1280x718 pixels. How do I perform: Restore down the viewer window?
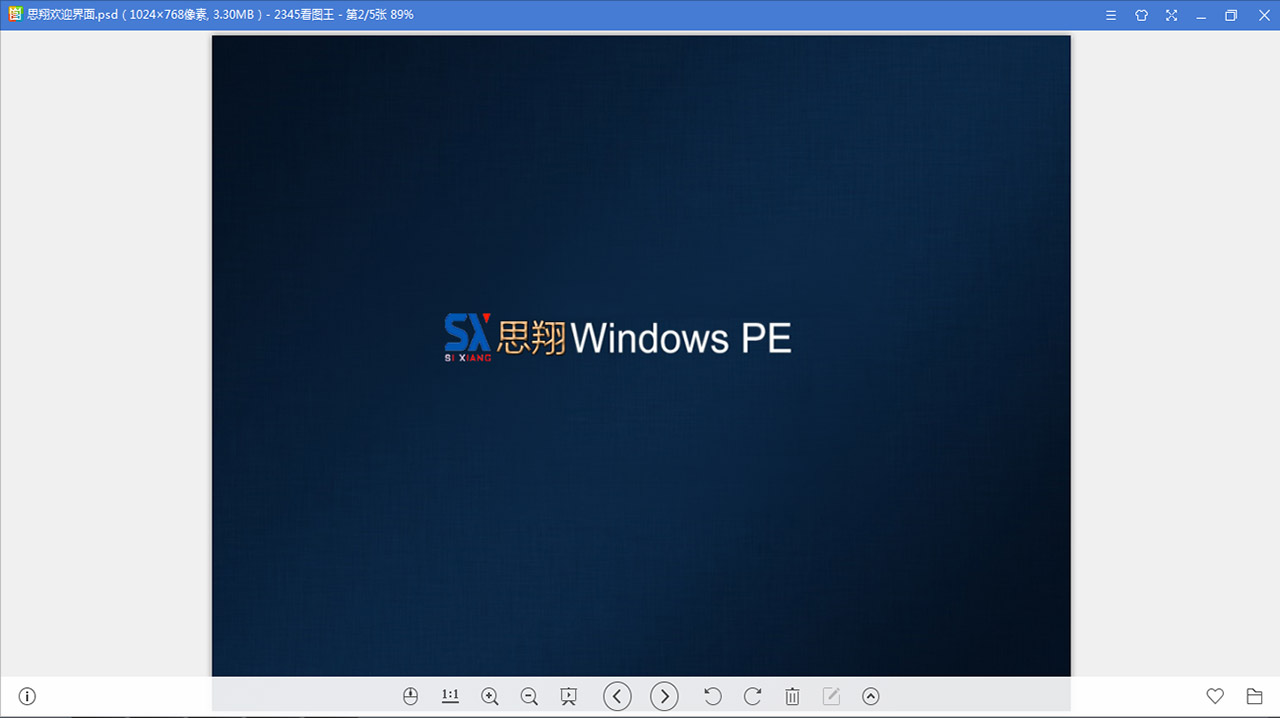(x=1232, y=15)
